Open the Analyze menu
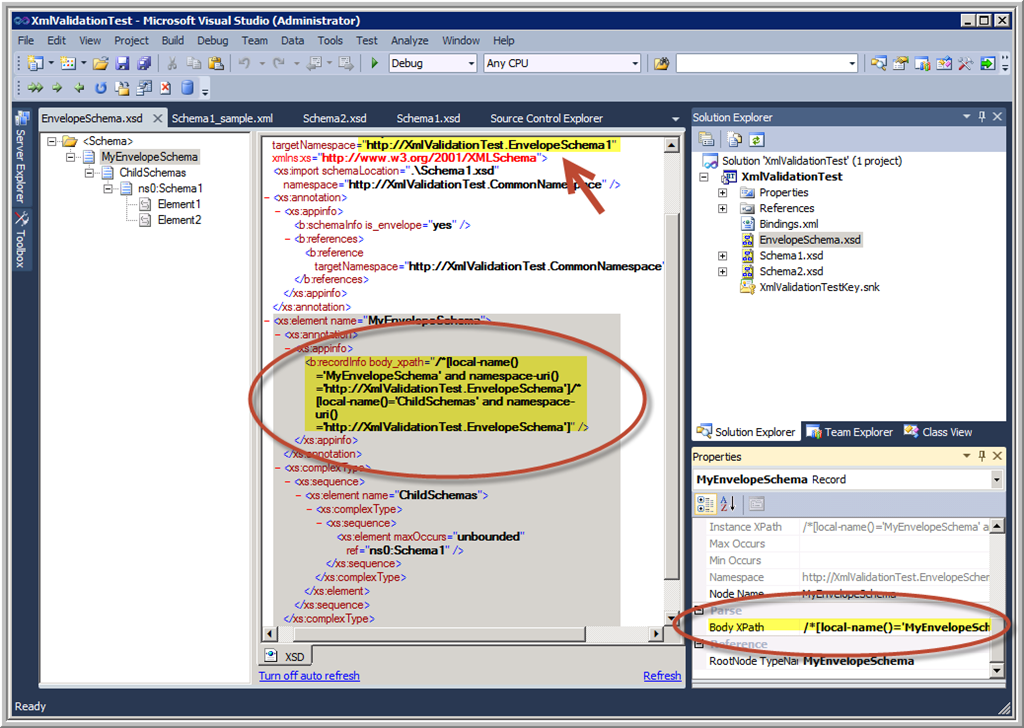This screenshot has height=728, width=1024. click(x=409, y=41)
